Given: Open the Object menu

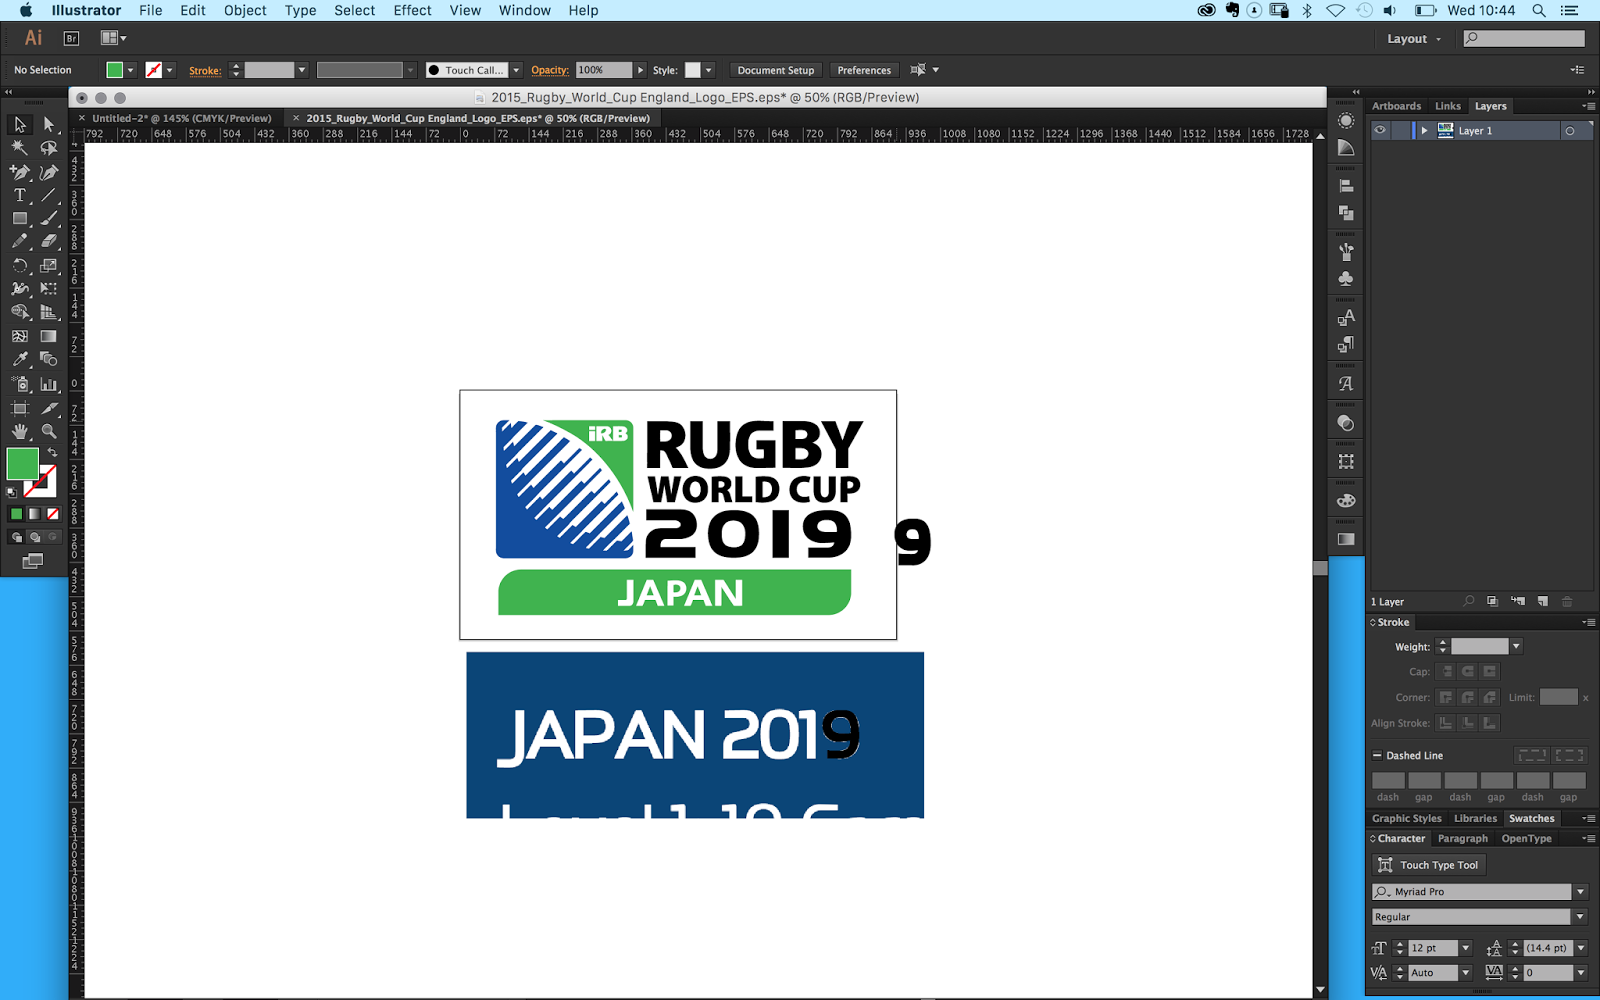Looking at the screenshot, I should [245, 10].
